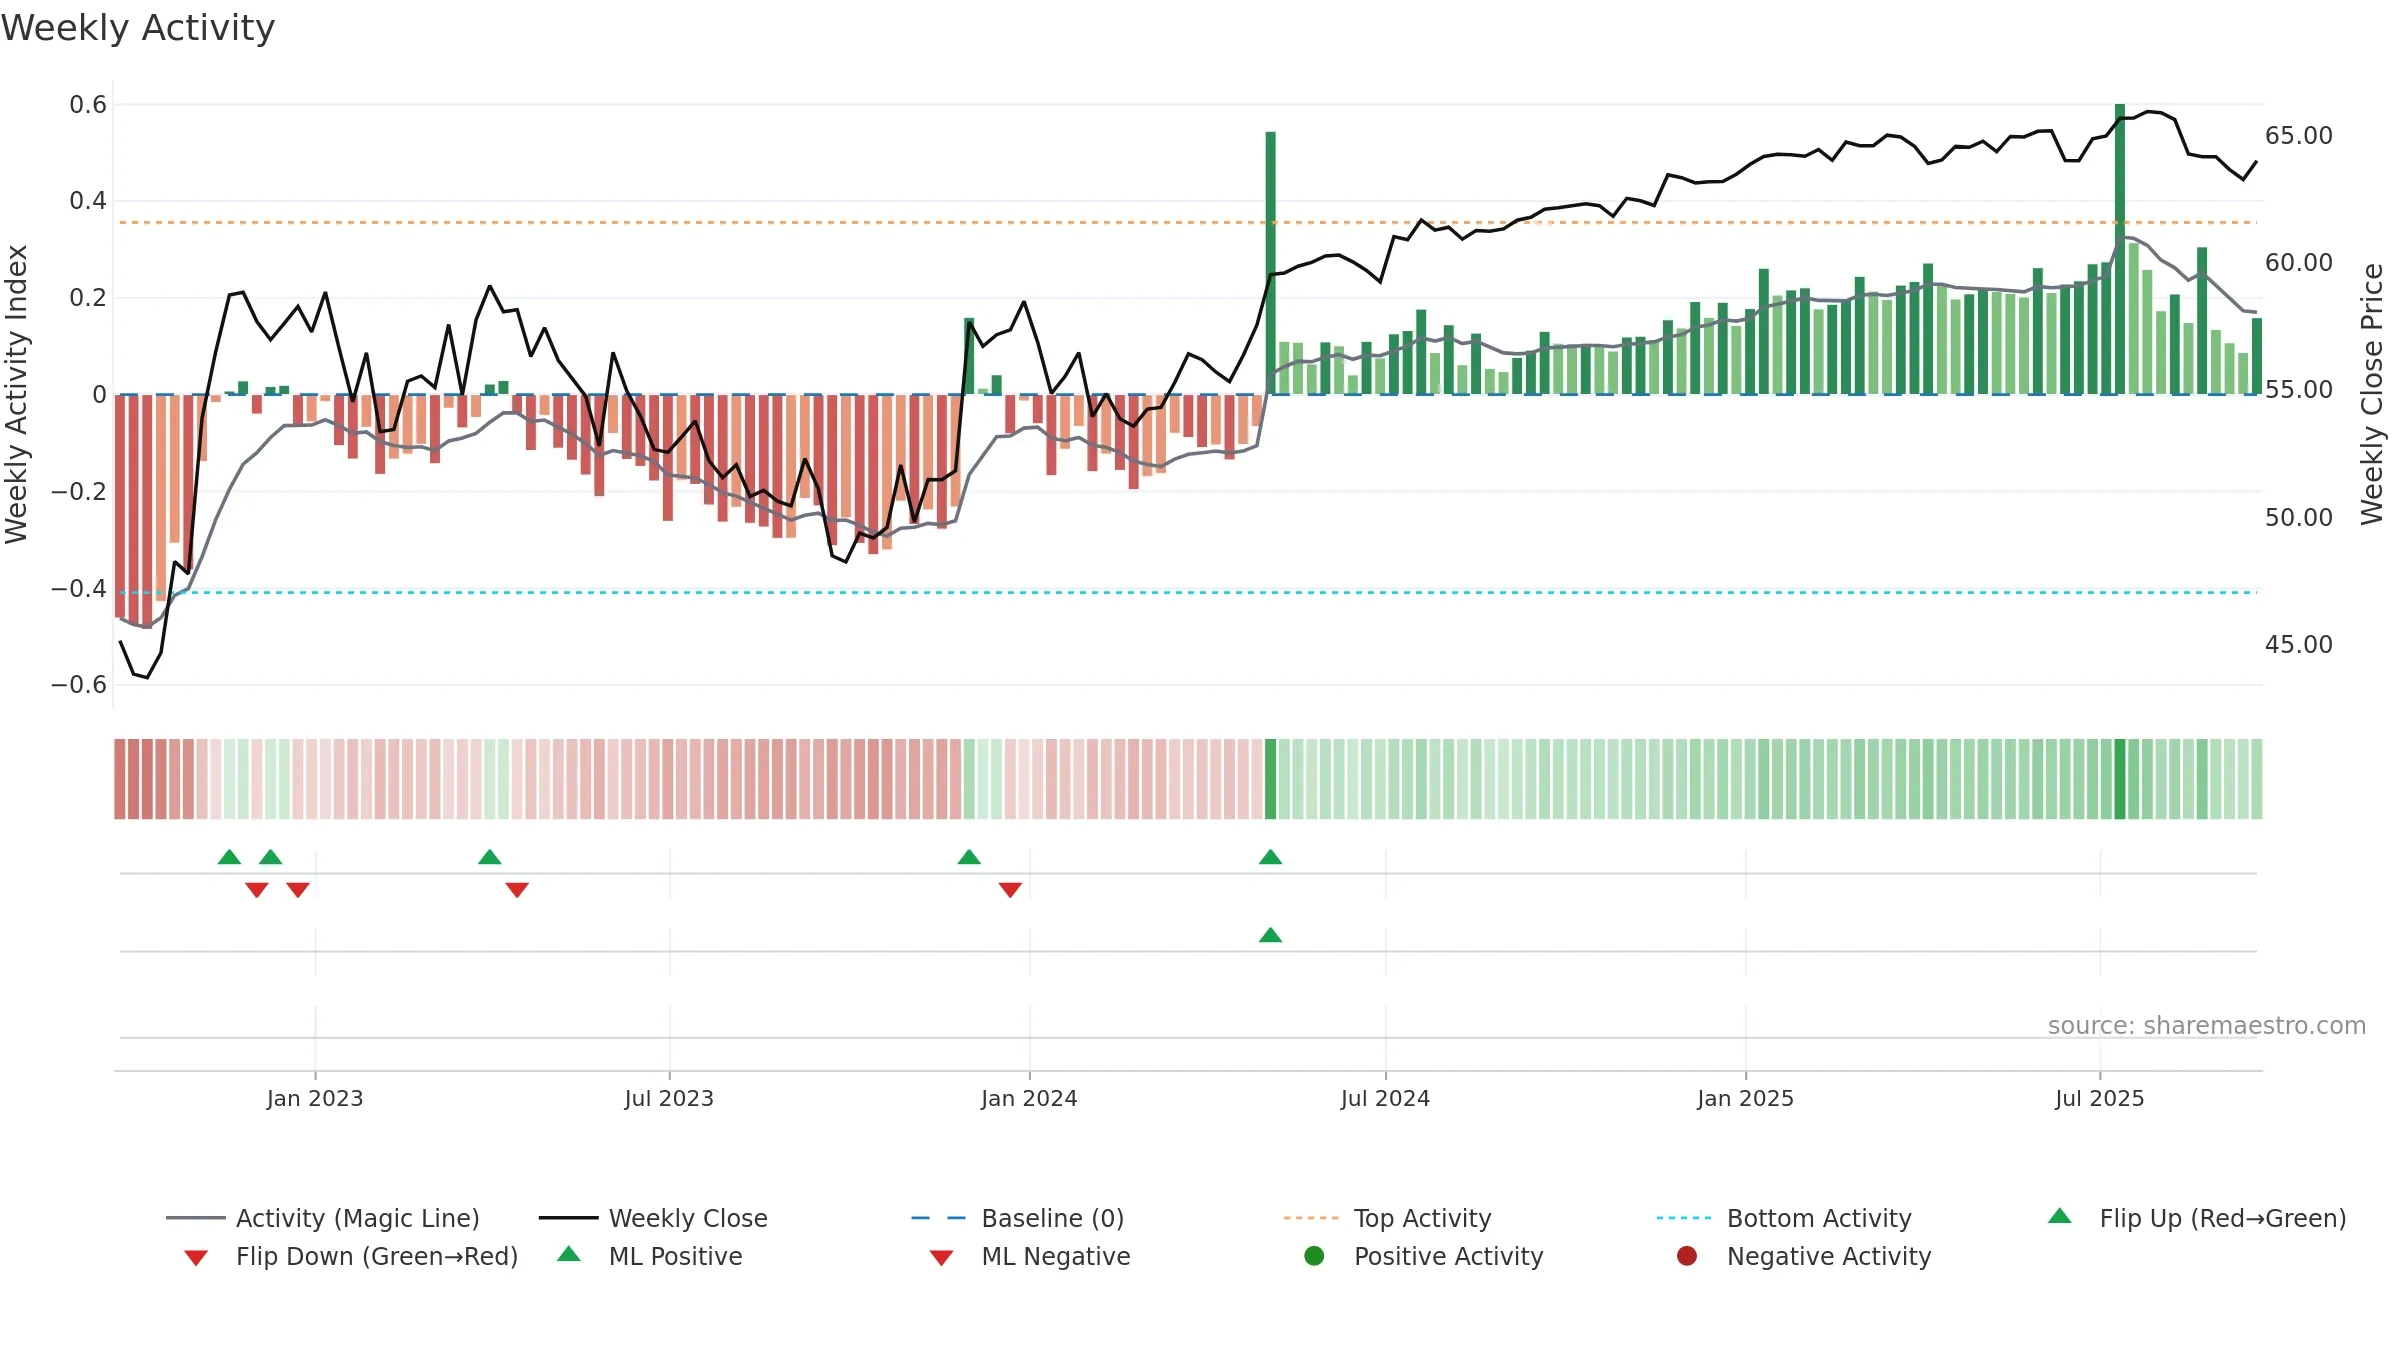Viewport: 2400px width, 1350px height.
Task: Click the dark green heatmap cell near May 2024
Action: coord(1270,779)
